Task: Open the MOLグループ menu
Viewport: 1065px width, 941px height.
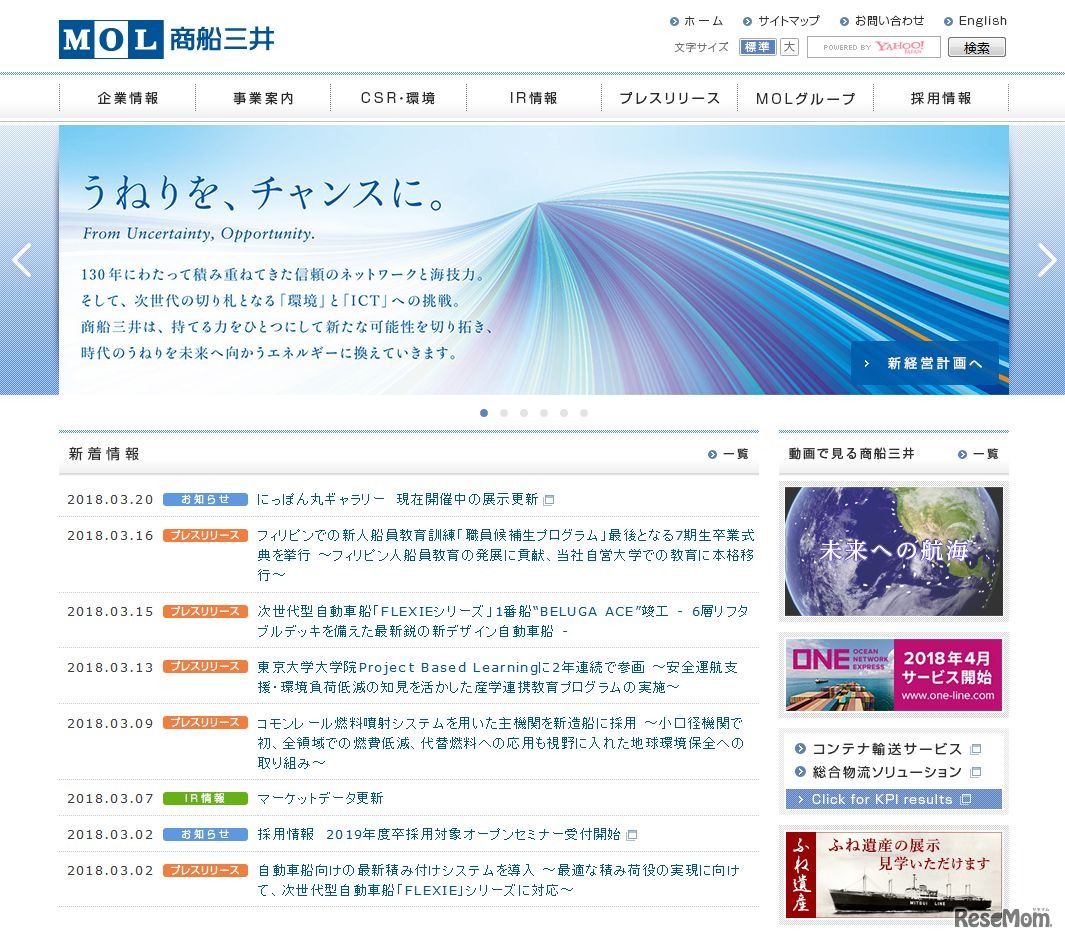Action: pos(806,99)
